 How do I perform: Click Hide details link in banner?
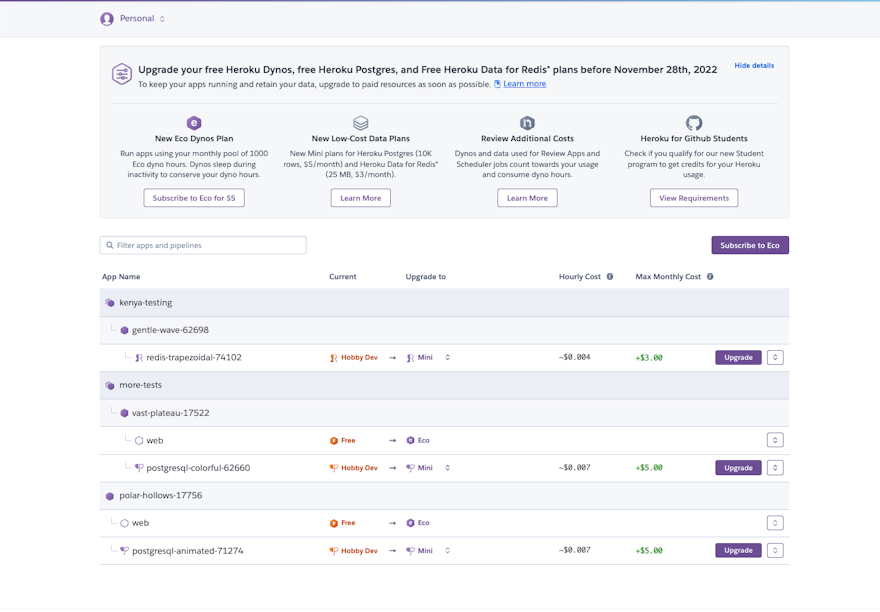coord(754,66)
